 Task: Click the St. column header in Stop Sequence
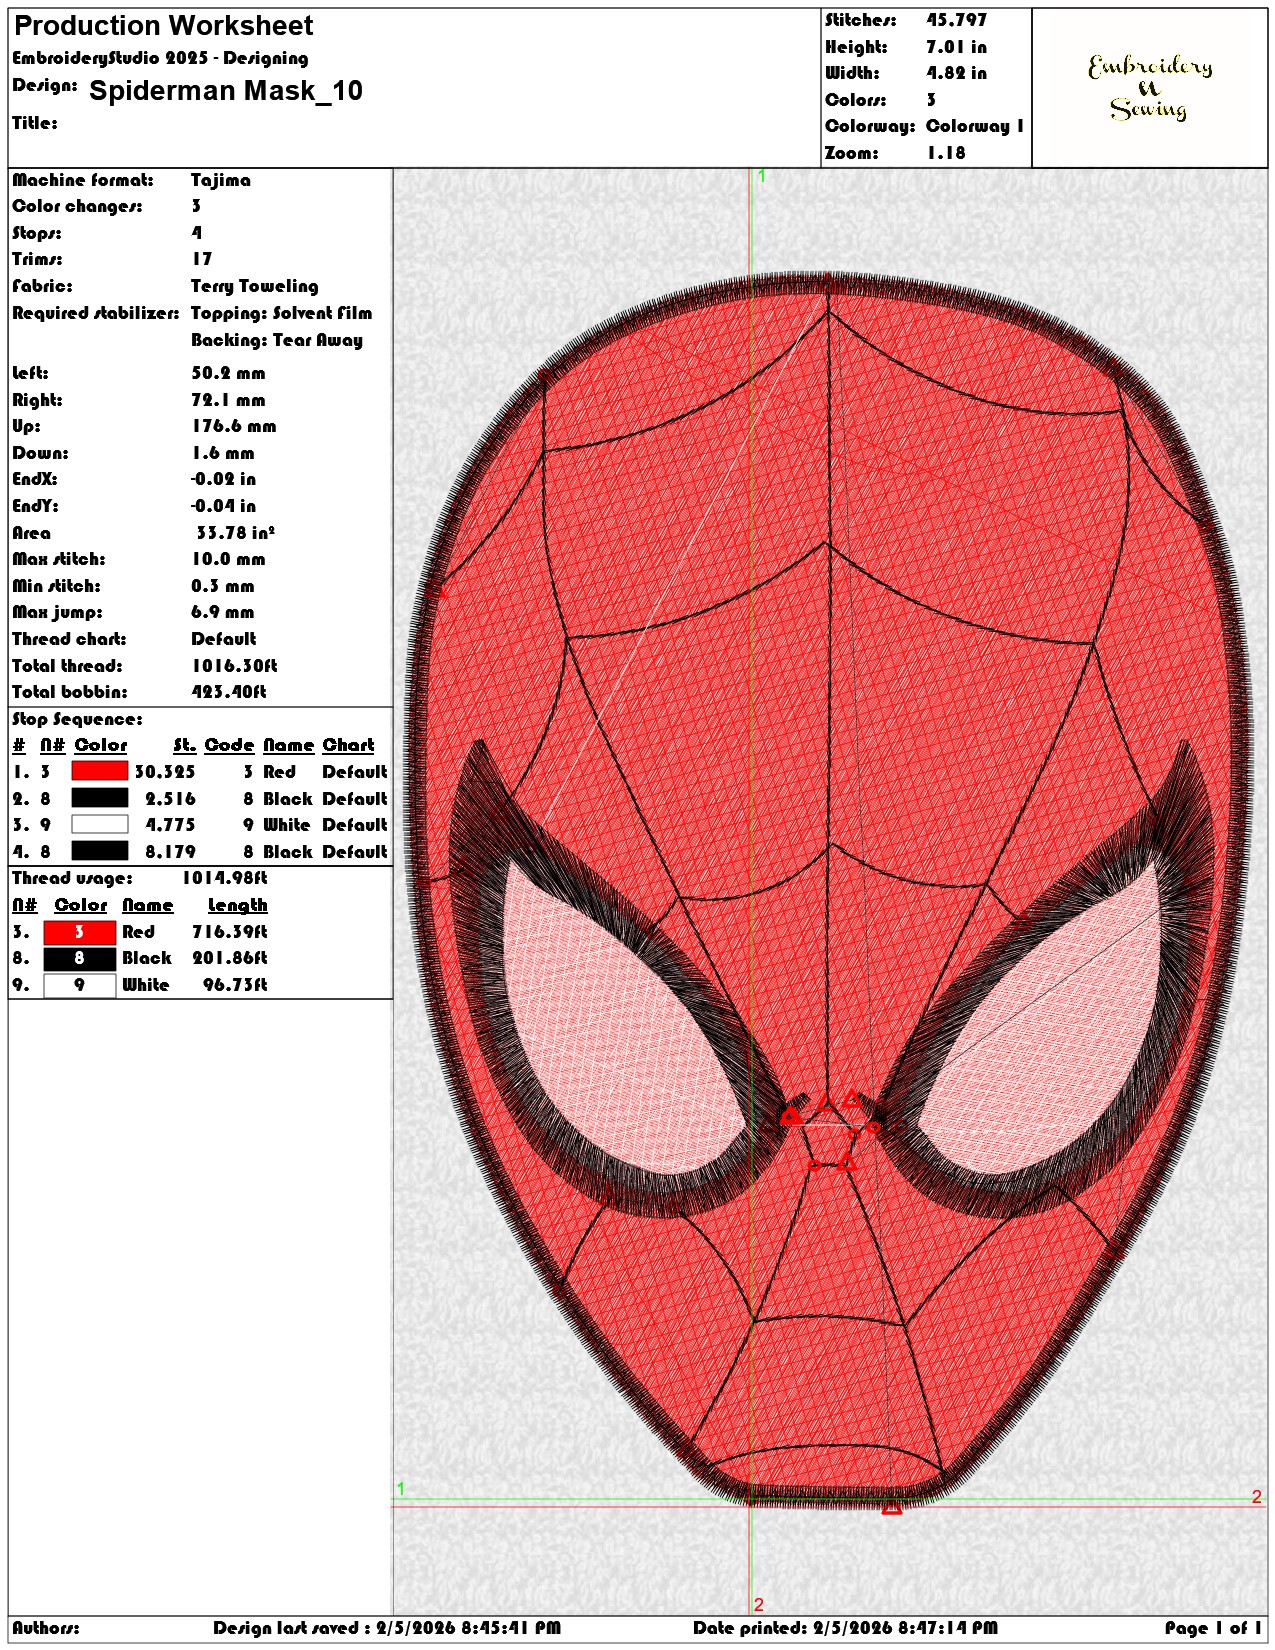pos(184,745)
